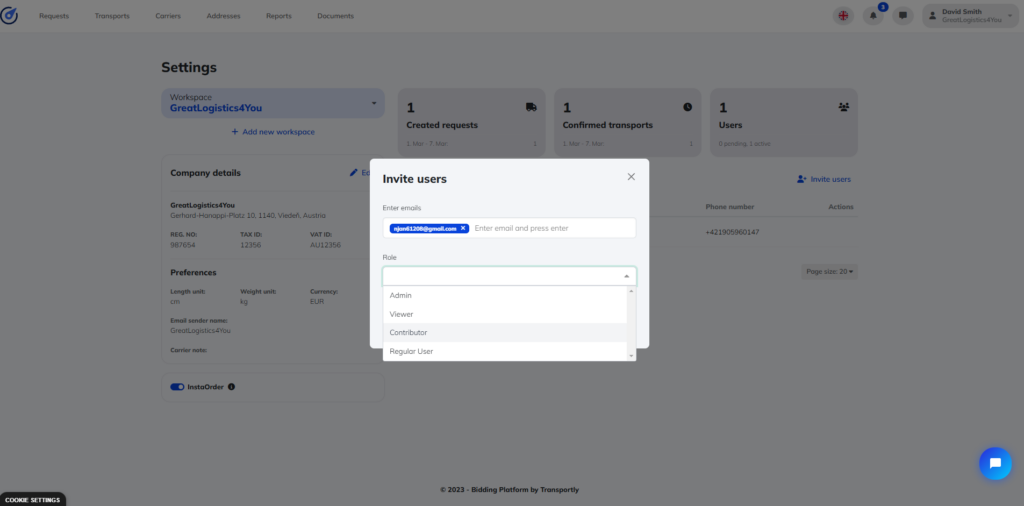The height and width of the screenshot is (506, 1024).
Task: Open the notifications bell
Action: (873, 16)
